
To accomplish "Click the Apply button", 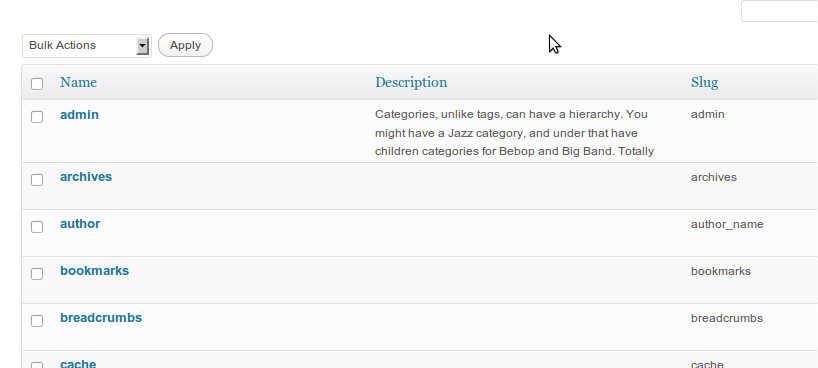I will (185, 45).
